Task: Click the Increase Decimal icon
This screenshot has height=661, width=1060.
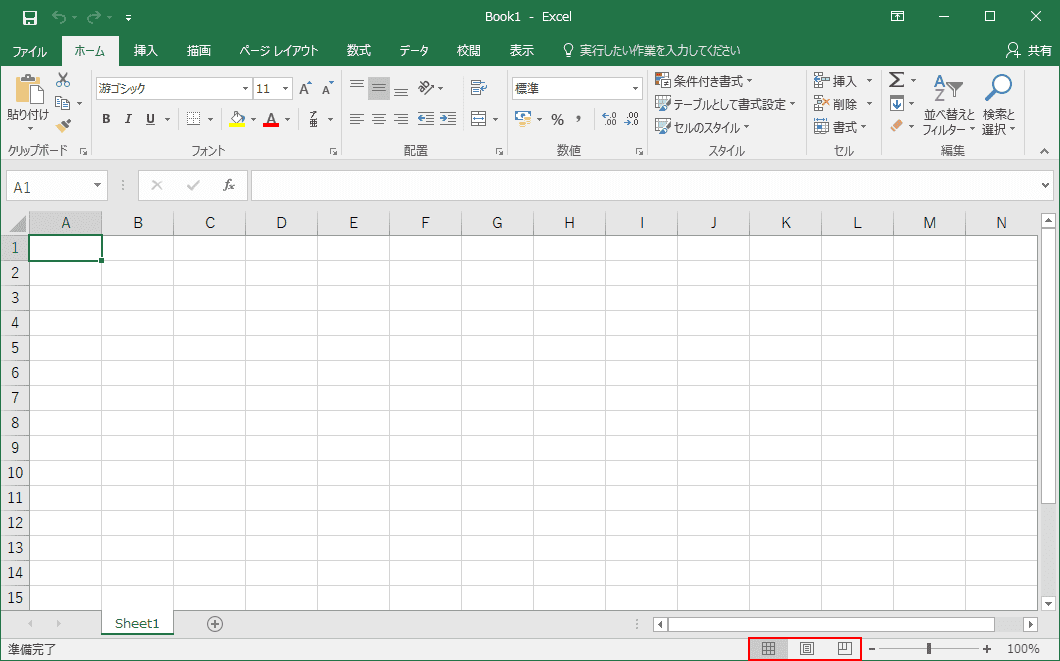Action: click(x=608, y=120)
